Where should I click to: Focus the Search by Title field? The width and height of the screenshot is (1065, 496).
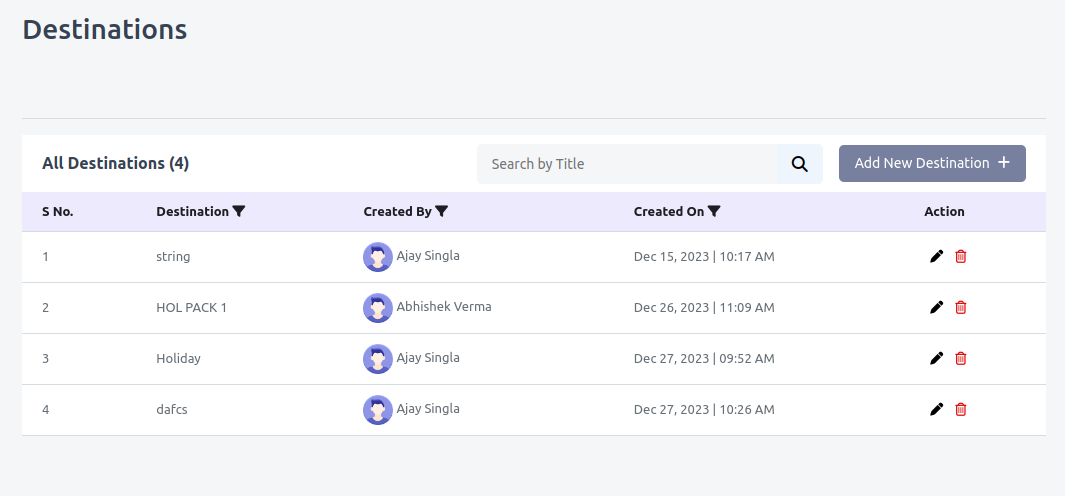point(627,164)
